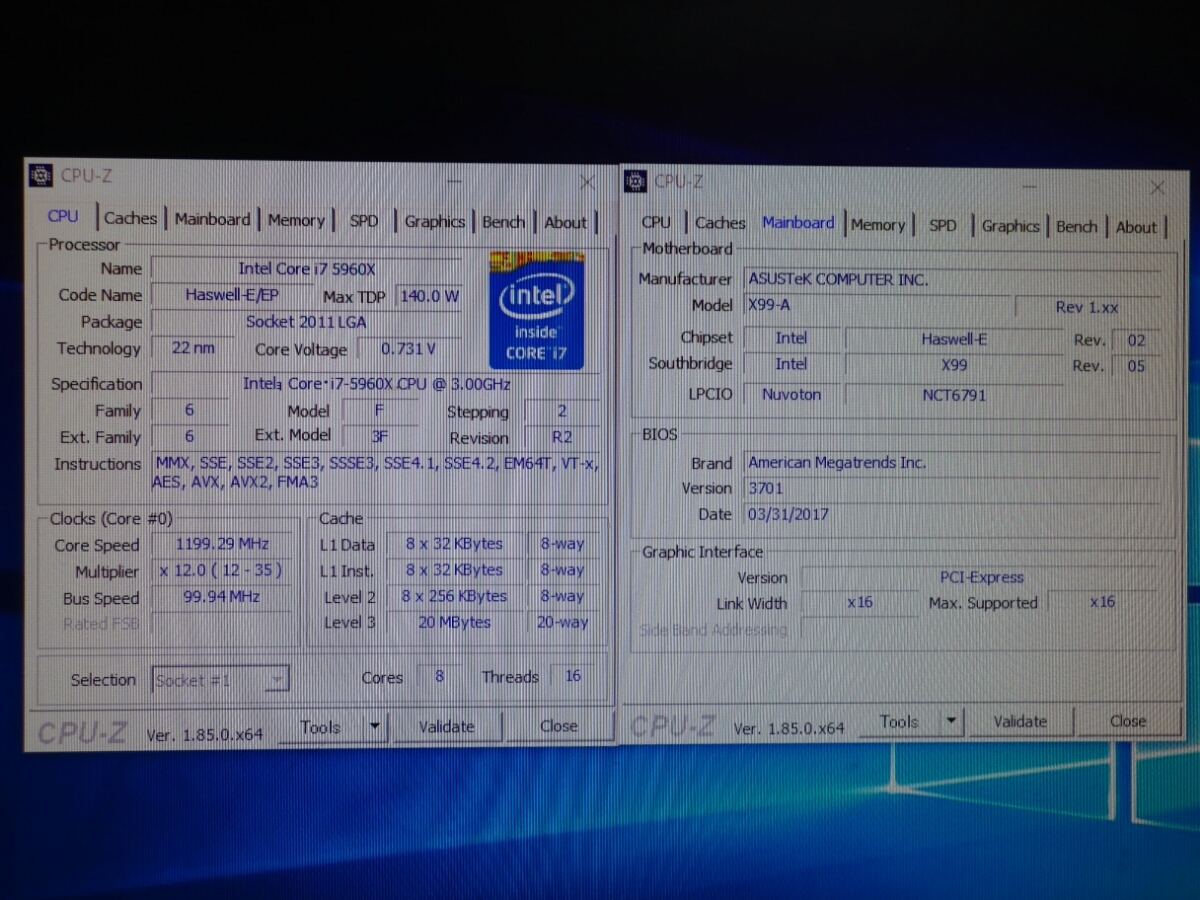Click Technology value 22 nm
The width and height of the screenshot is (1200, 900).
point(193,348)
